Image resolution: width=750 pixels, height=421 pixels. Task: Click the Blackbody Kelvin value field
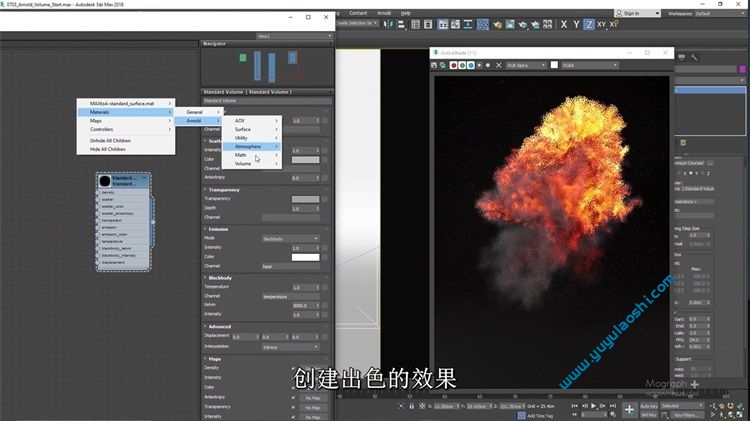tap(303, 305)
